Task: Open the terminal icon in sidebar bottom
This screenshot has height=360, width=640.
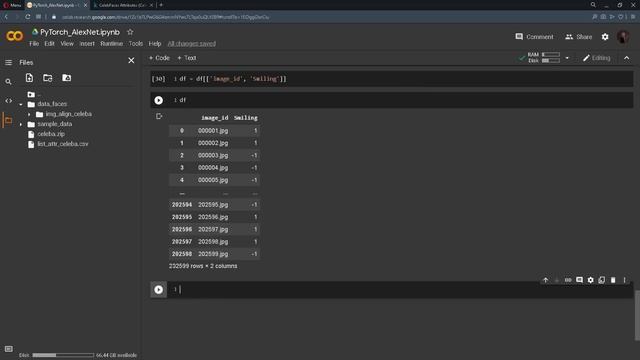Action: 9,349
